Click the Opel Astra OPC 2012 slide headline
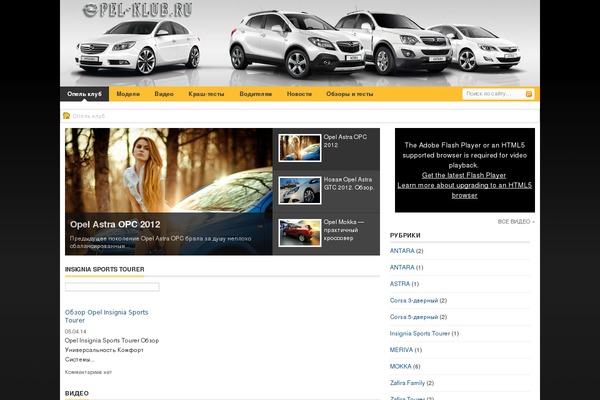The image size is (600, 400). (x=115, y=224)
